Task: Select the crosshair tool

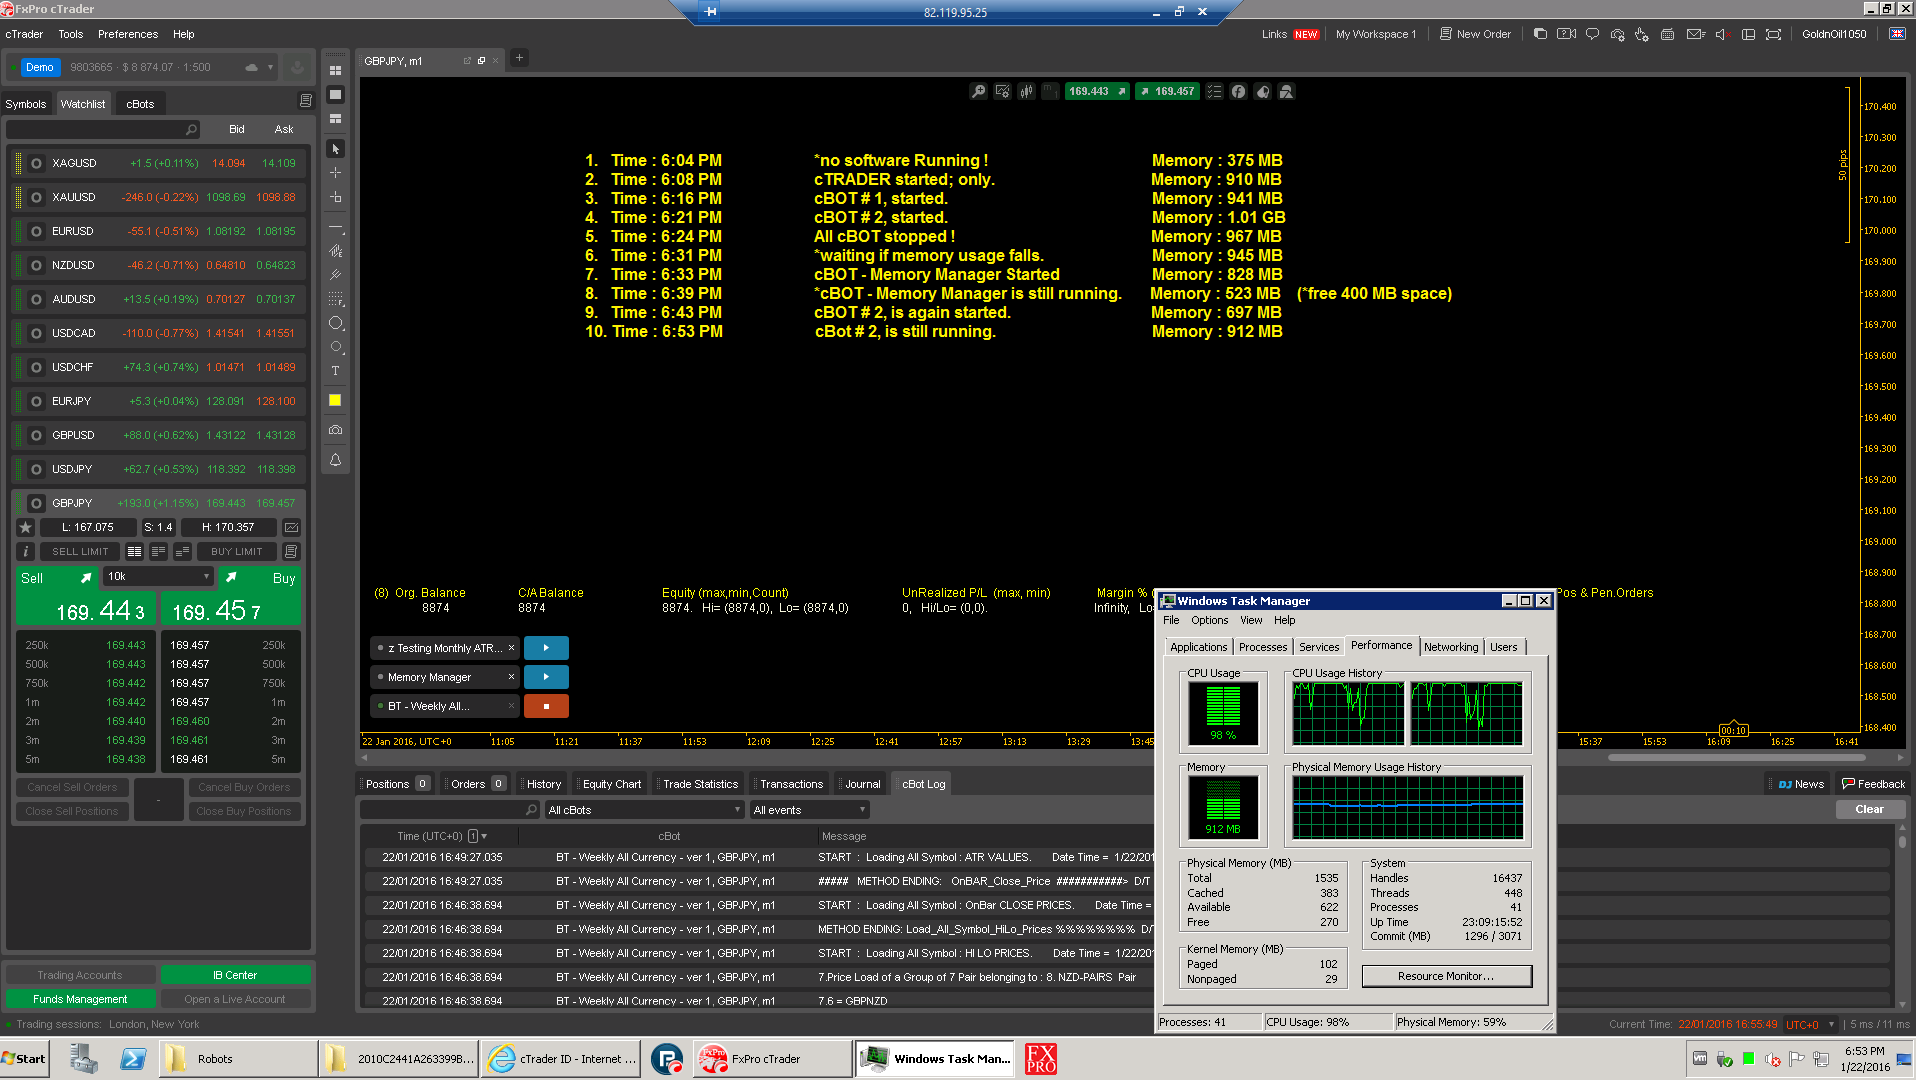Action: tap(335, 173)
